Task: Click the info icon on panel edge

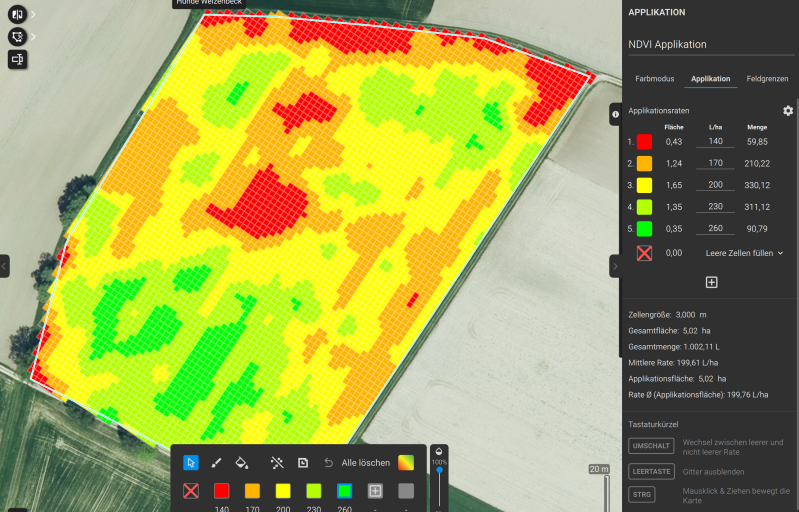Action: point(615,116)
